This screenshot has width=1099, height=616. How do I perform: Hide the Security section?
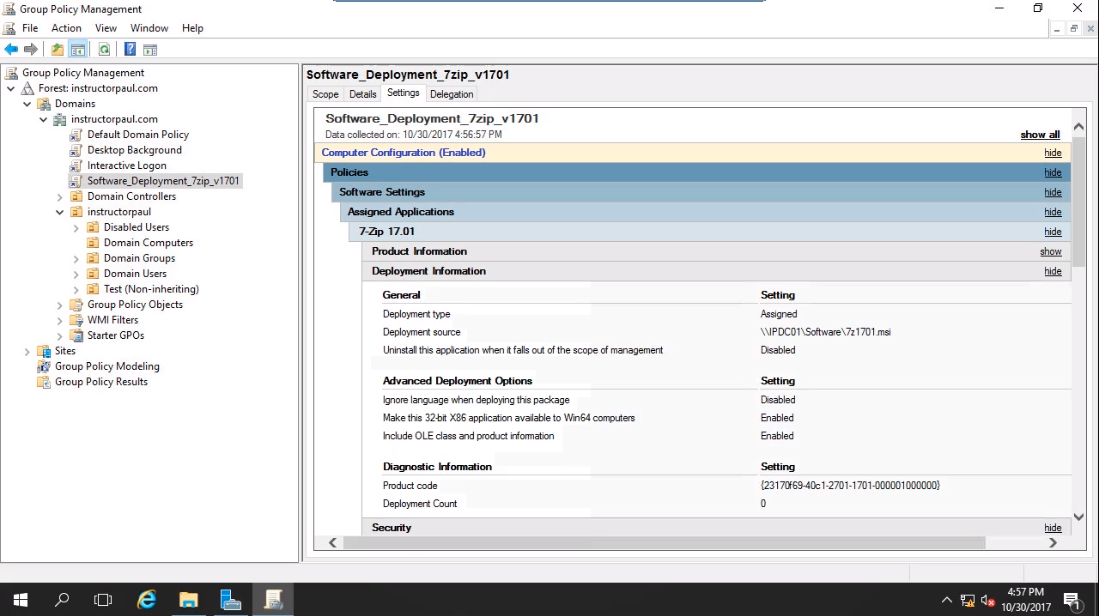(1053, 528)
